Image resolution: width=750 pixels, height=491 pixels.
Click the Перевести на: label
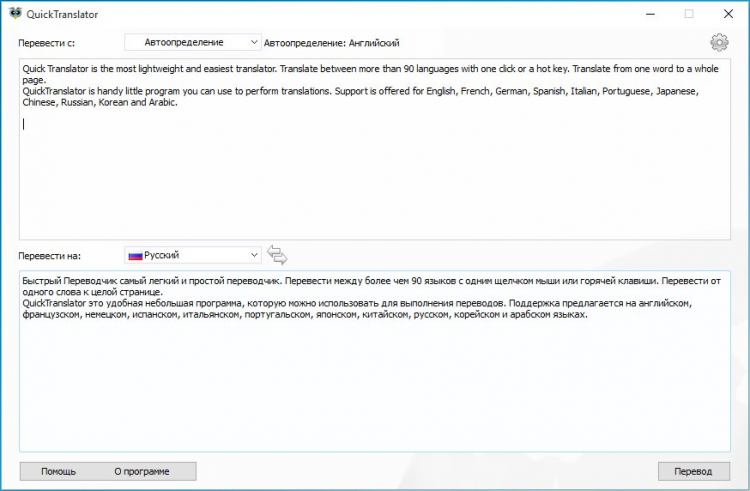pos(49,256)
